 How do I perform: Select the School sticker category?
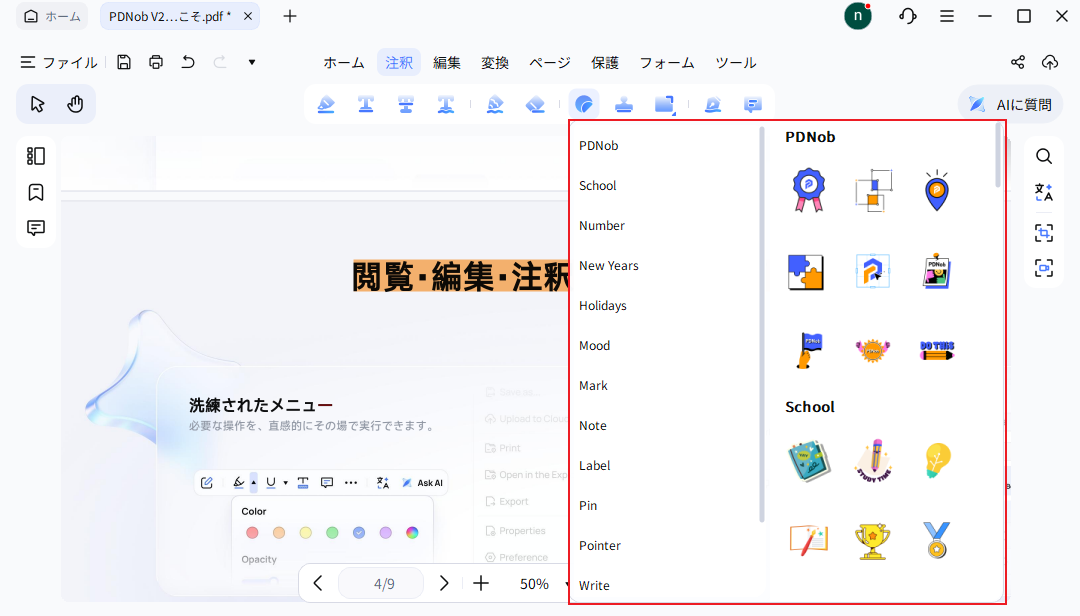point(597,185)
